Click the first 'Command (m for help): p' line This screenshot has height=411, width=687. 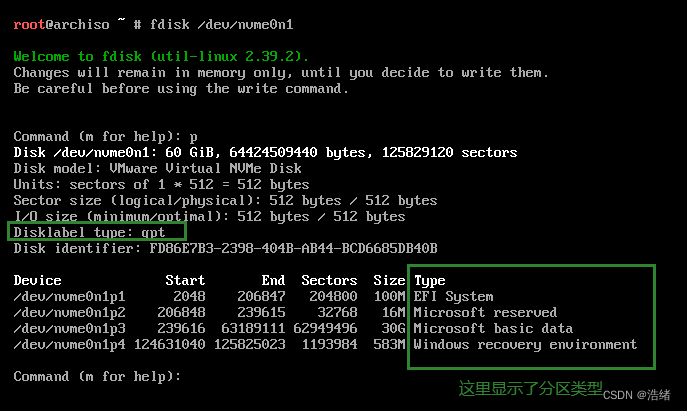point(105,136)
